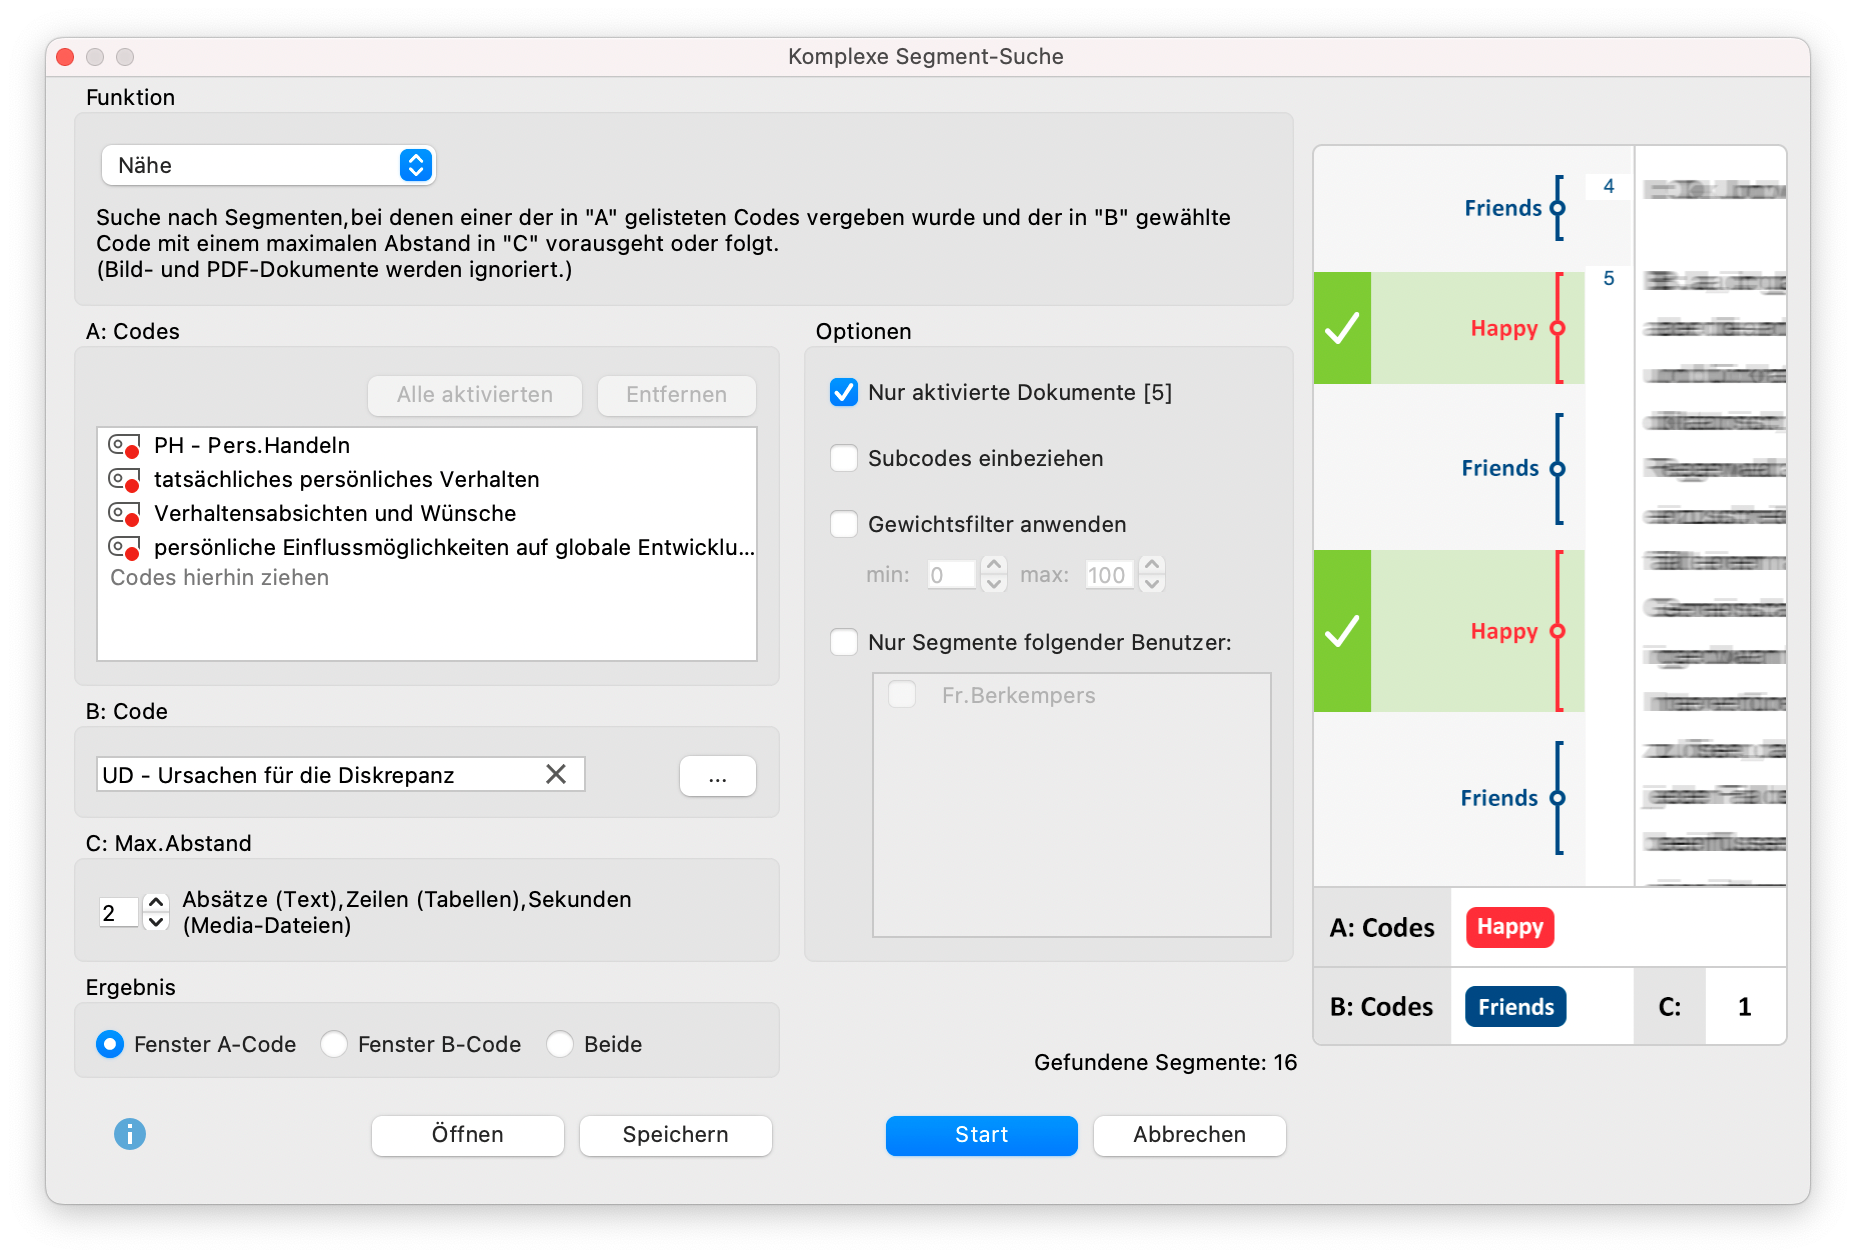
Task: Click the first Happy checkmark icon
Action: [1342, 328]
